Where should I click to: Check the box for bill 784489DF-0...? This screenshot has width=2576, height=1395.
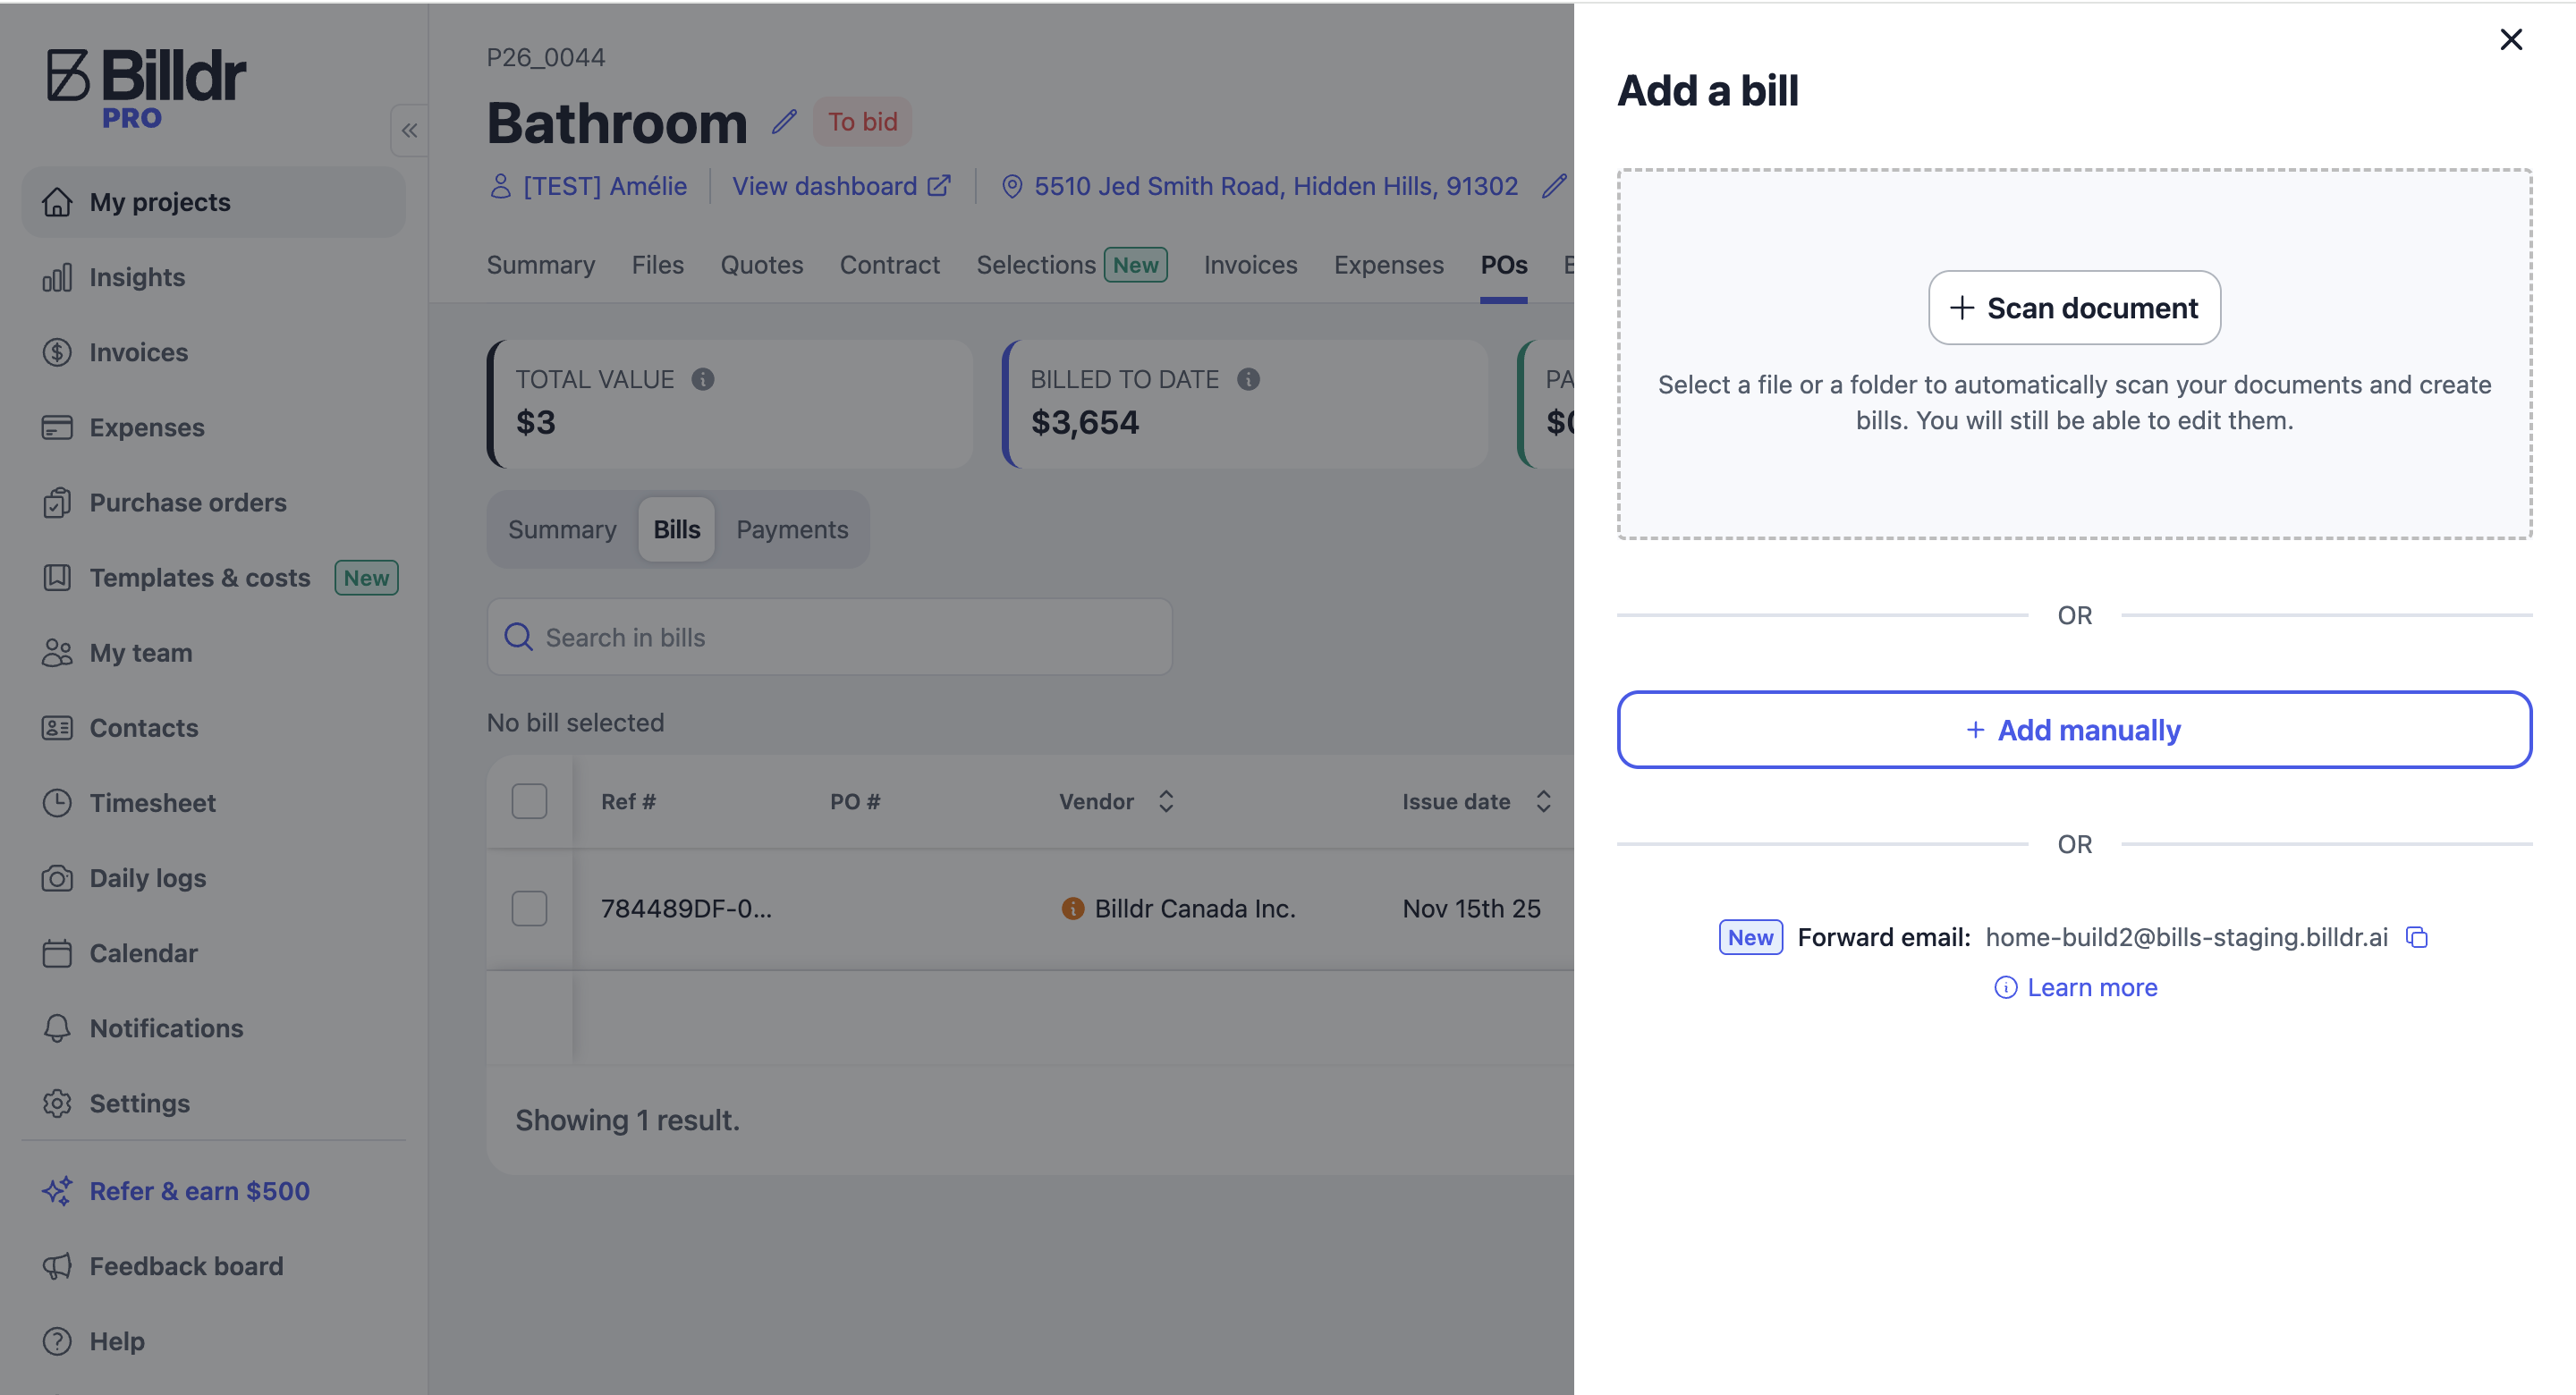tap(529, 908)
